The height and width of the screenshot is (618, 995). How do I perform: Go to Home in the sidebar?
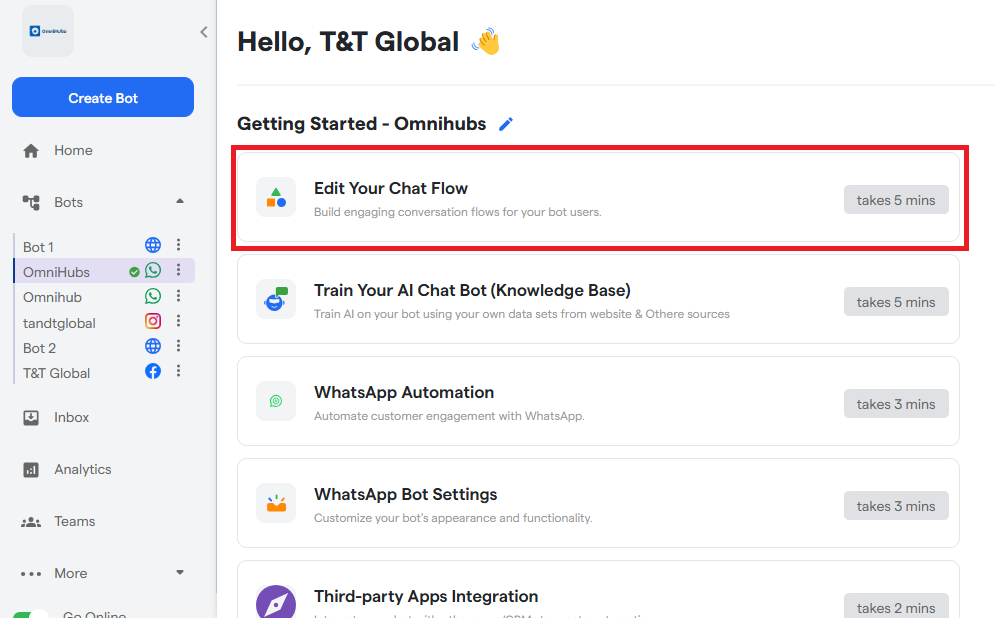73,150
